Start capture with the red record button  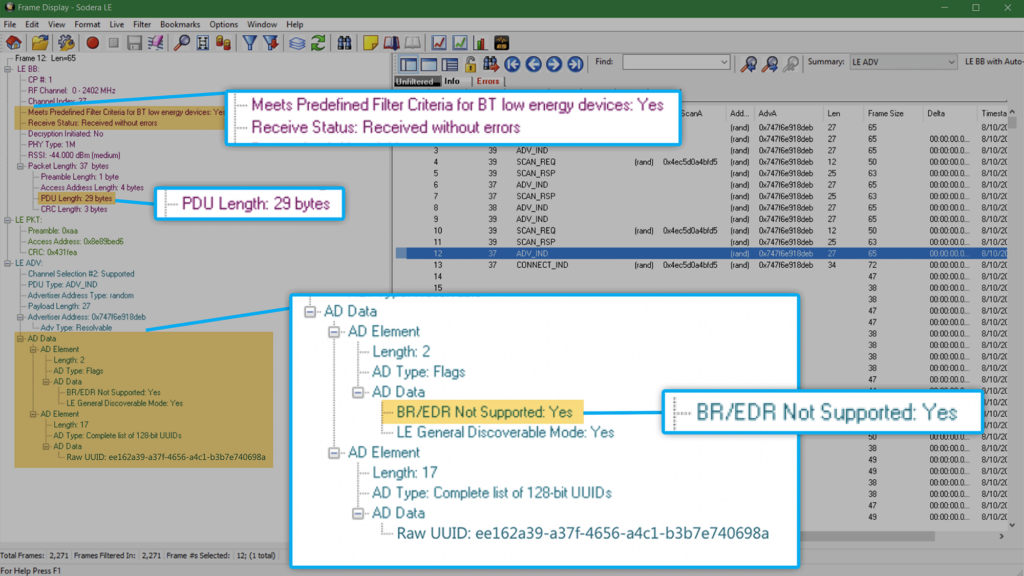click(93, 43)
